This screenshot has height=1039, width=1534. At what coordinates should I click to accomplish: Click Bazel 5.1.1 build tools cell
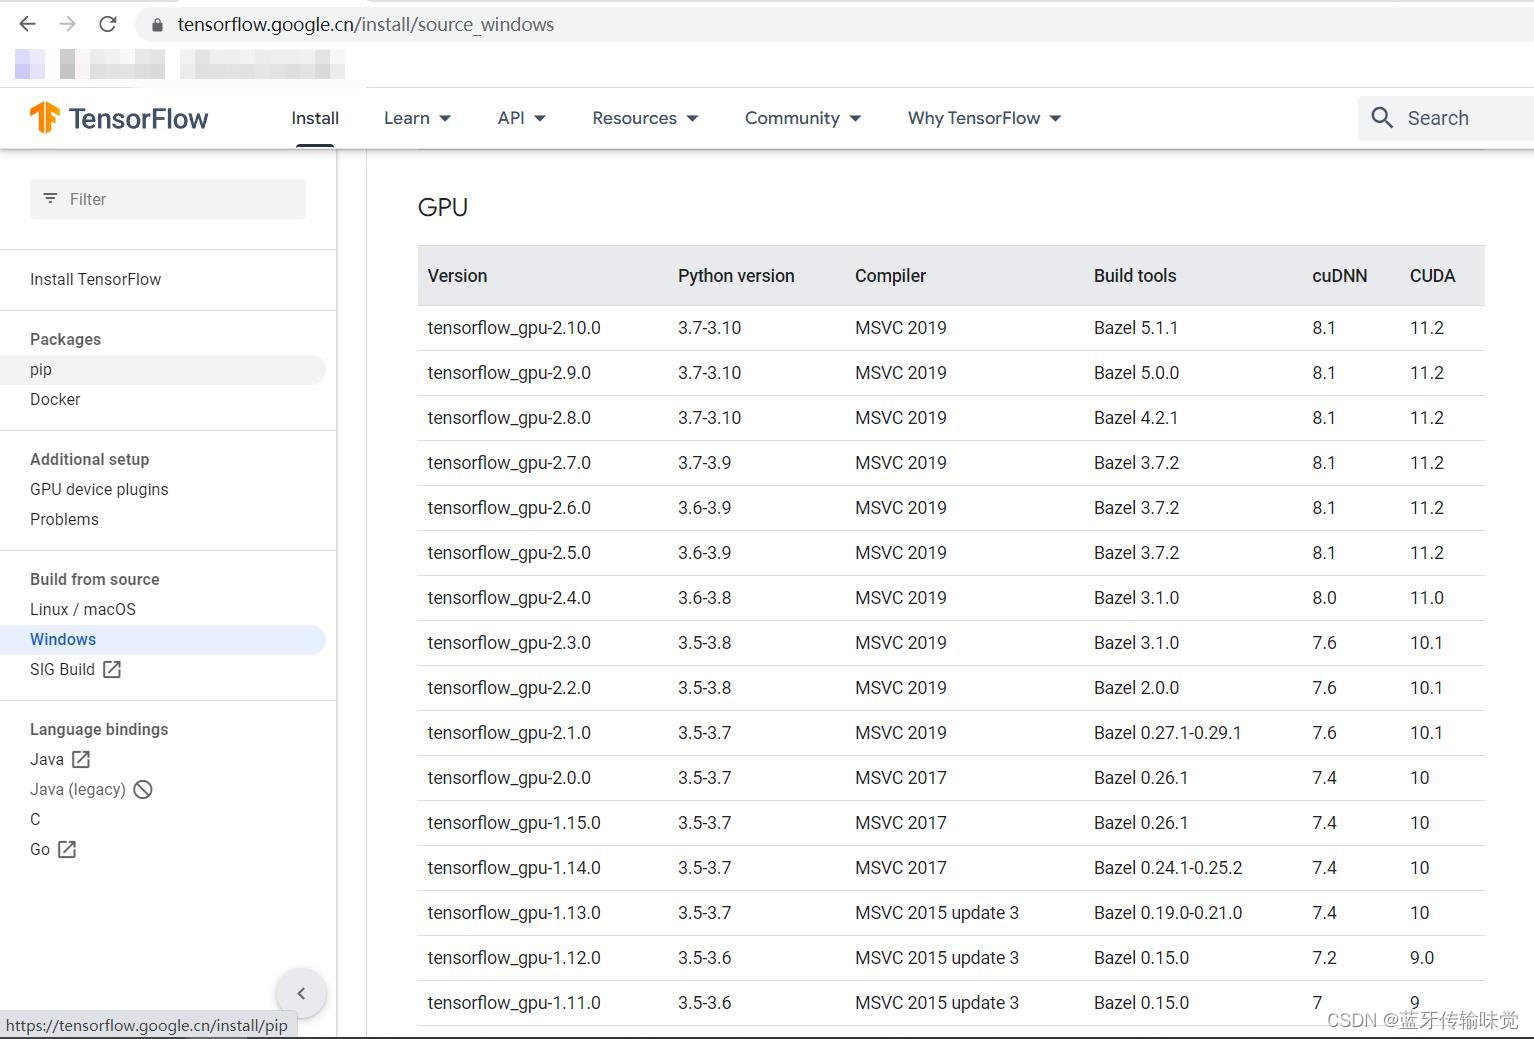1136,328
